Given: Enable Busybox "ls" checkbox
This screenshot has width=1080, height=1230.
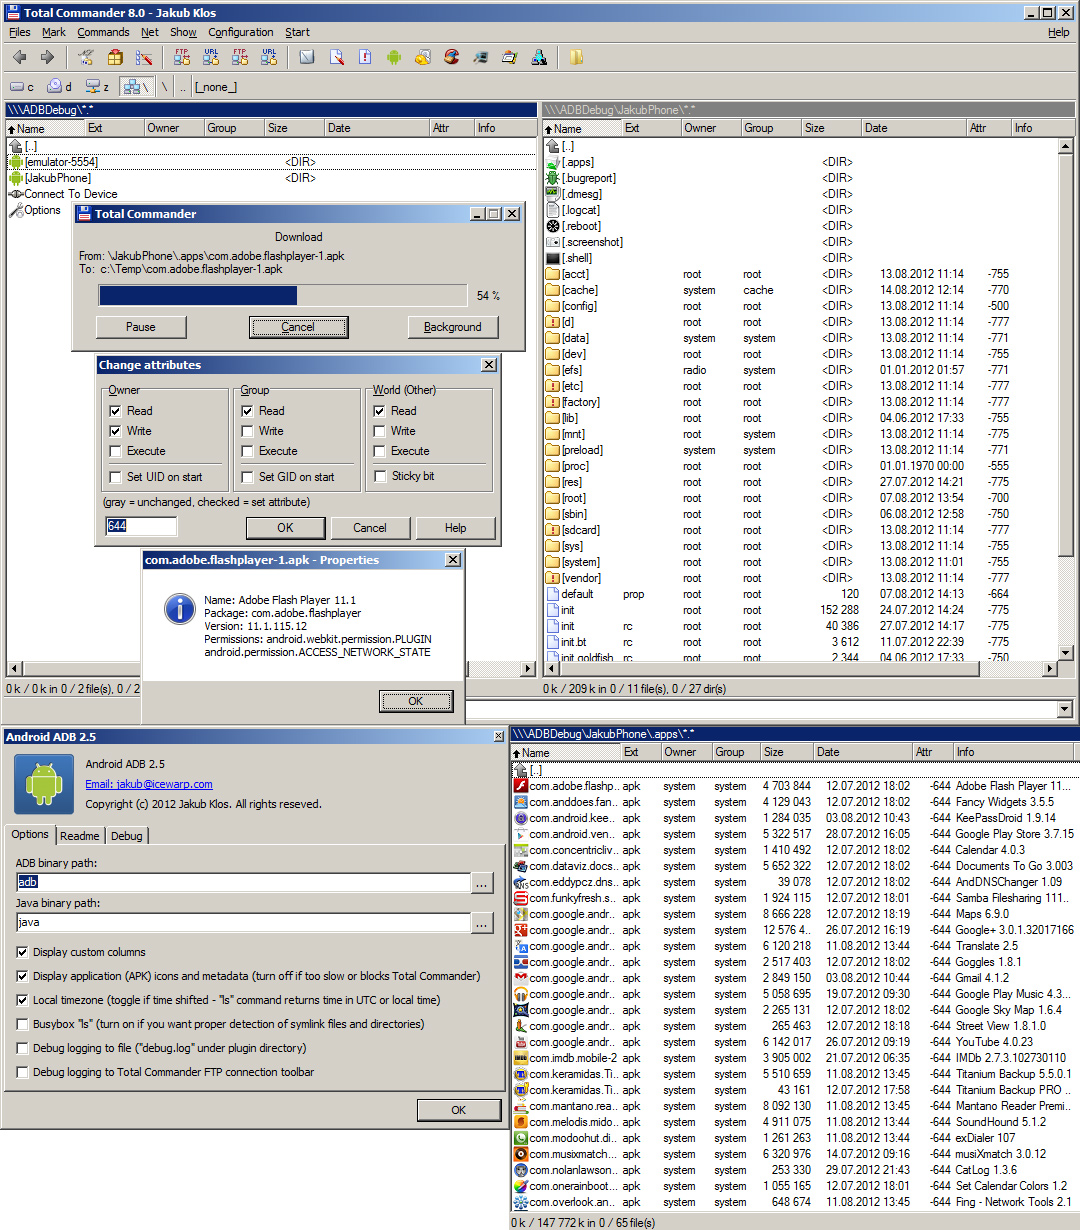Looking at the screenshot, I should click(22, 1024).
